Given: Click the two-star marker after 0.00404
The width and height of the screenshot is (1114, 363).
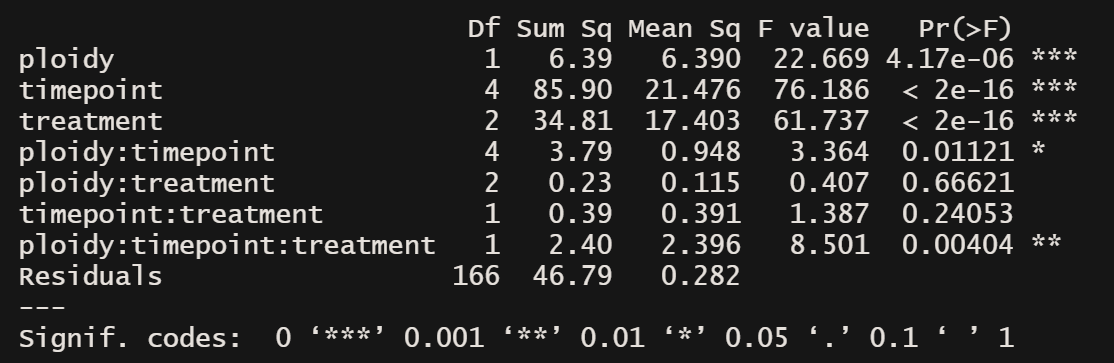Looking at the screenshot, I should 1046,243.
